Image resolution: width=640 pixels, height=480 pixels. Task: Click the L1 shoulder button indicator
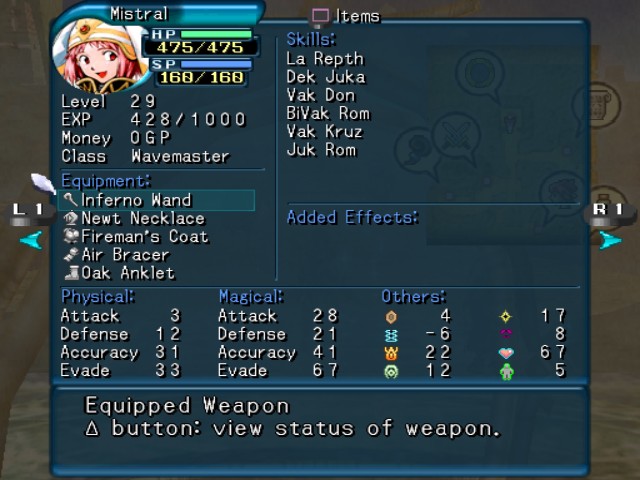pyautogui.click(x=31, y=214)
